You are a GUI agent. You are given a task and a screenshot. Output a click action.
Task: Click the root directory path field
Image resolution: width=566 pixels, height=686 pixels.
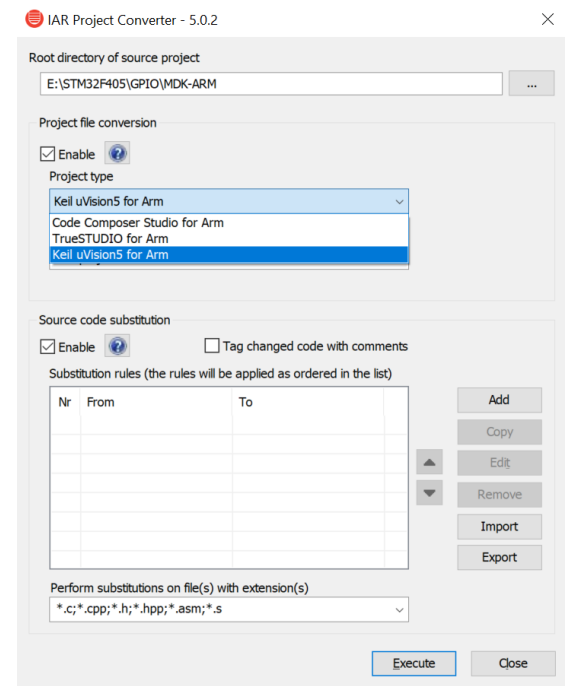[271, 84]
